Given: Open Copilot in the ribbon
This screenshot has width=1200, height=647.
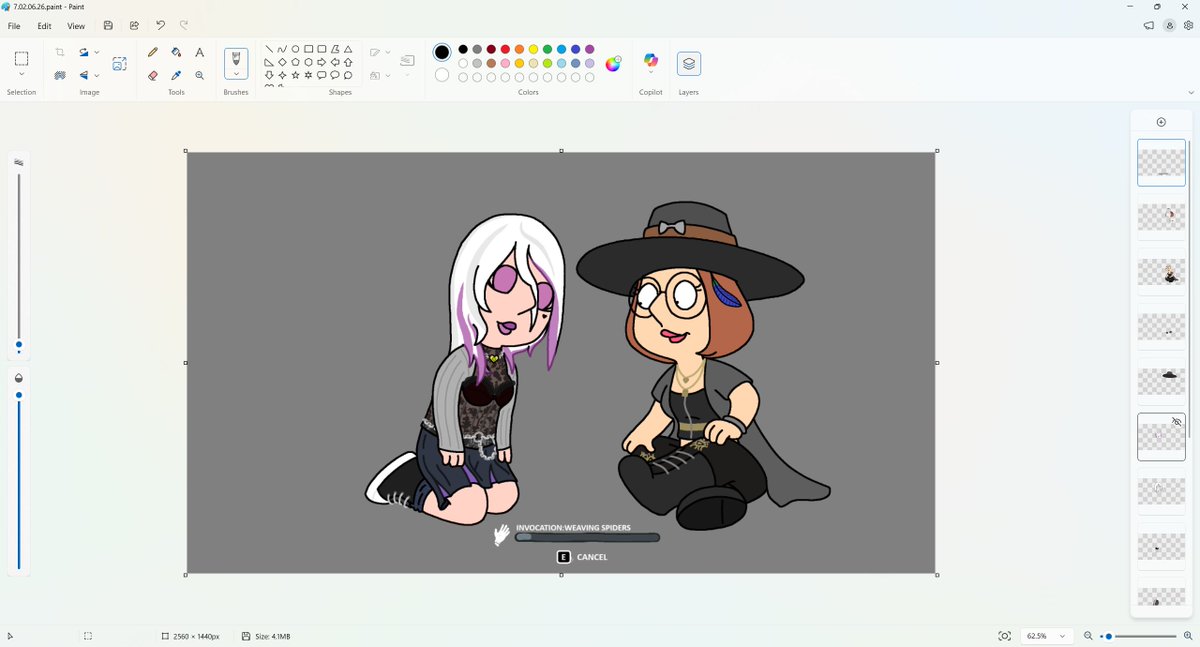Looking at the screenshot, I should coord(651,63).
